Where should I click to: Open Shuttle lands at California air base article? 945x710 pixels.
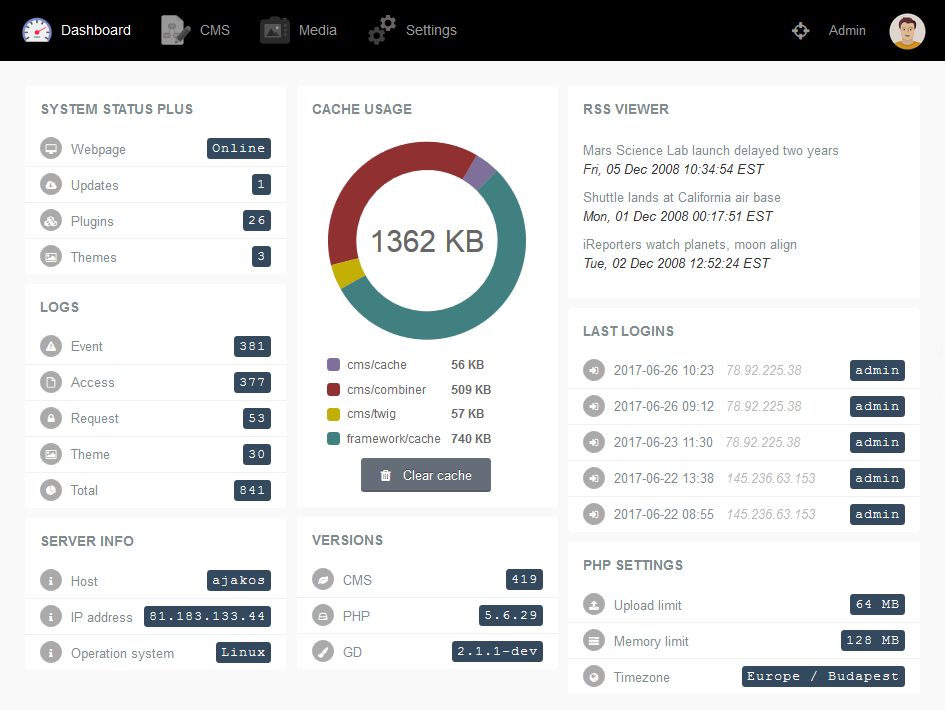point(682,197)
